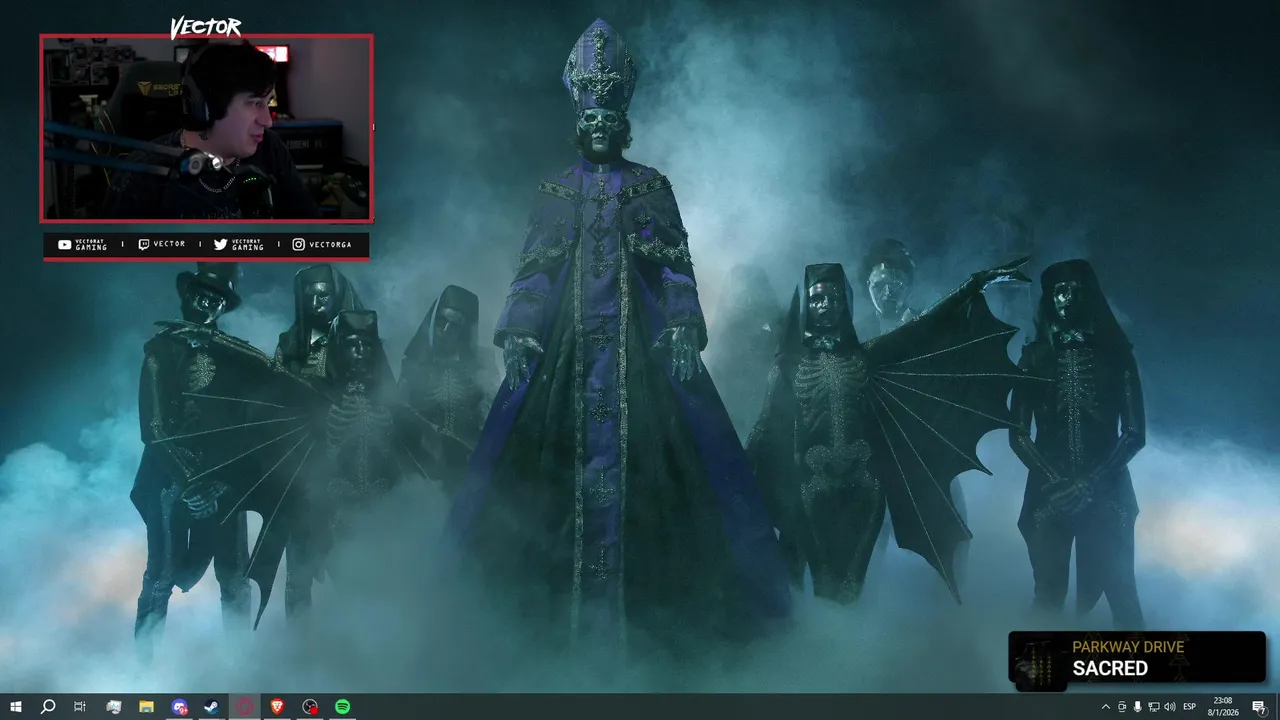Viewport: 1280px width, 720px height.
Task: Open the Discord taskbar icon with badge
Action: point(179,706)
